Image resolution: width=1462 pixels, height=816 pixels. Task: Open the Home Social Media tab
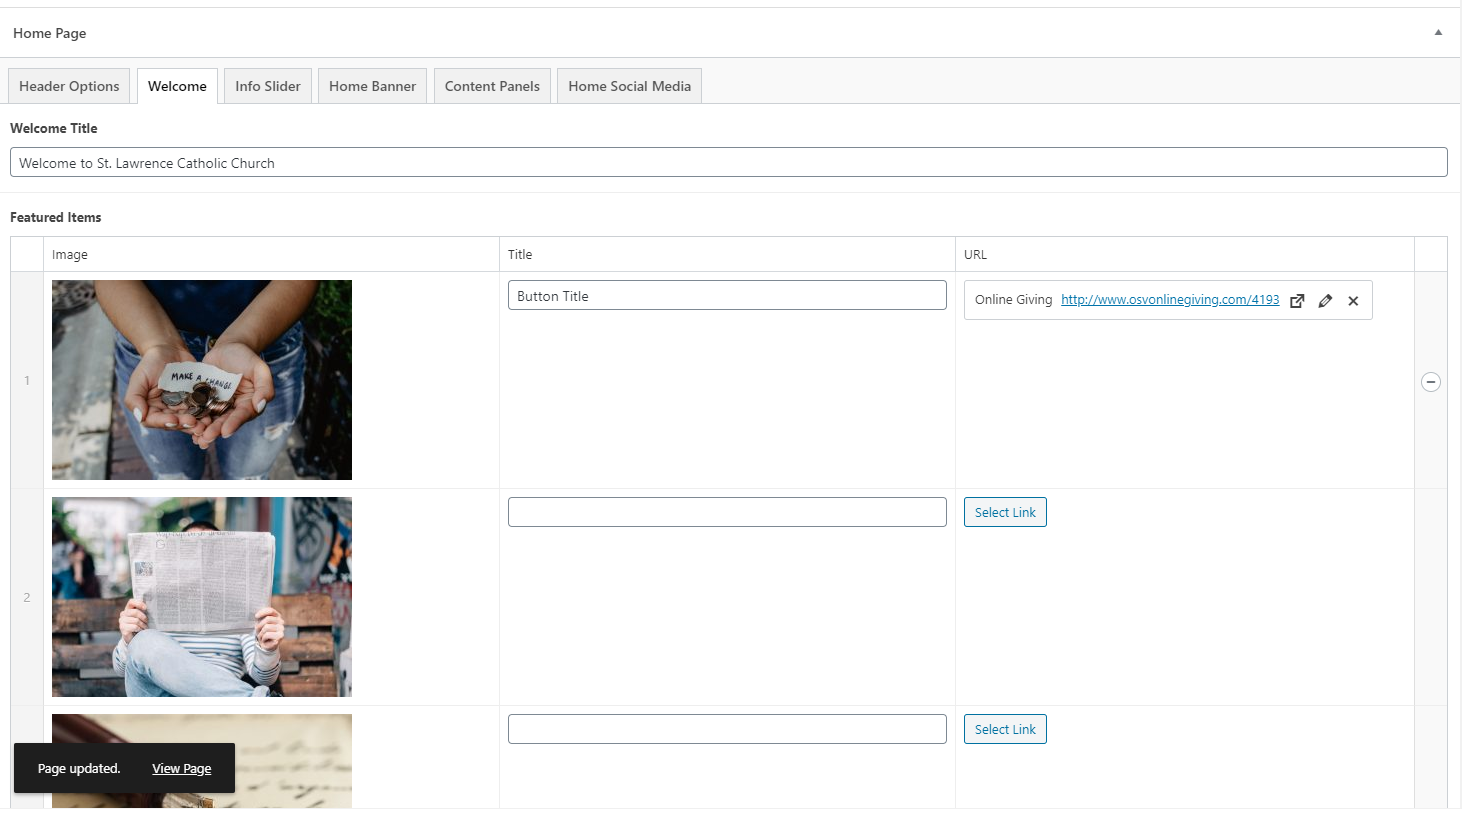point(629,86)
